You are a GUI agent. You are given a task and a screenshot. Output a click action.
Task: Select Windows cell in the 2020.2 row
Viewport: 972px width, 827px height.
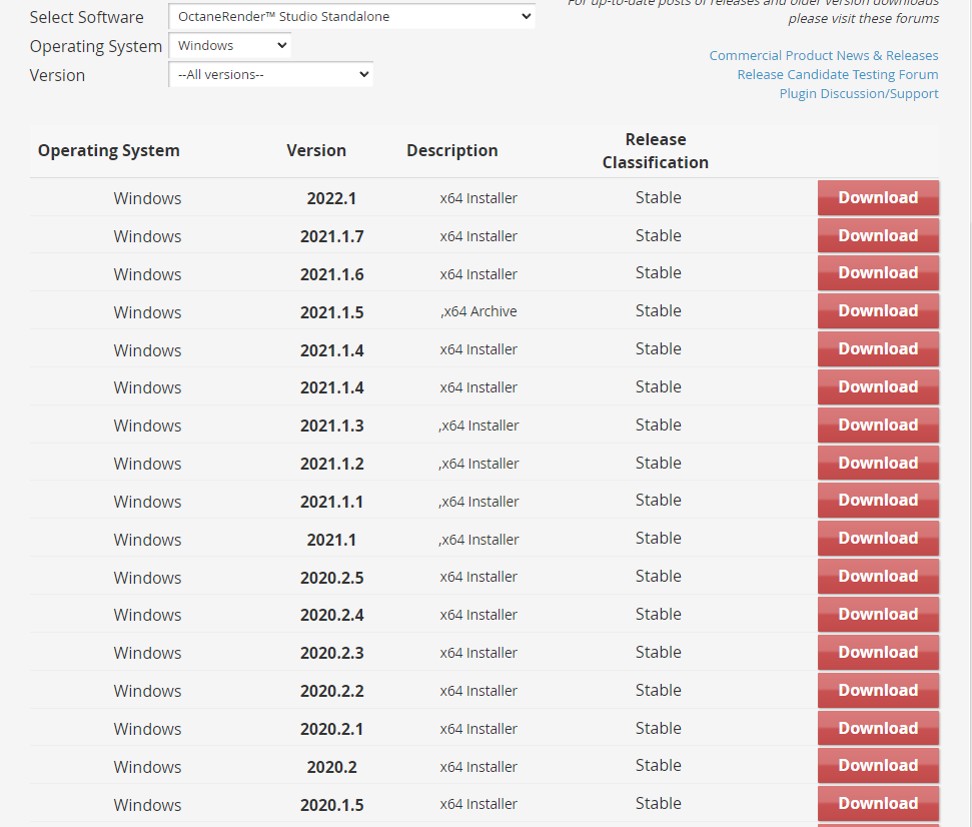click(x=148, y=767)
